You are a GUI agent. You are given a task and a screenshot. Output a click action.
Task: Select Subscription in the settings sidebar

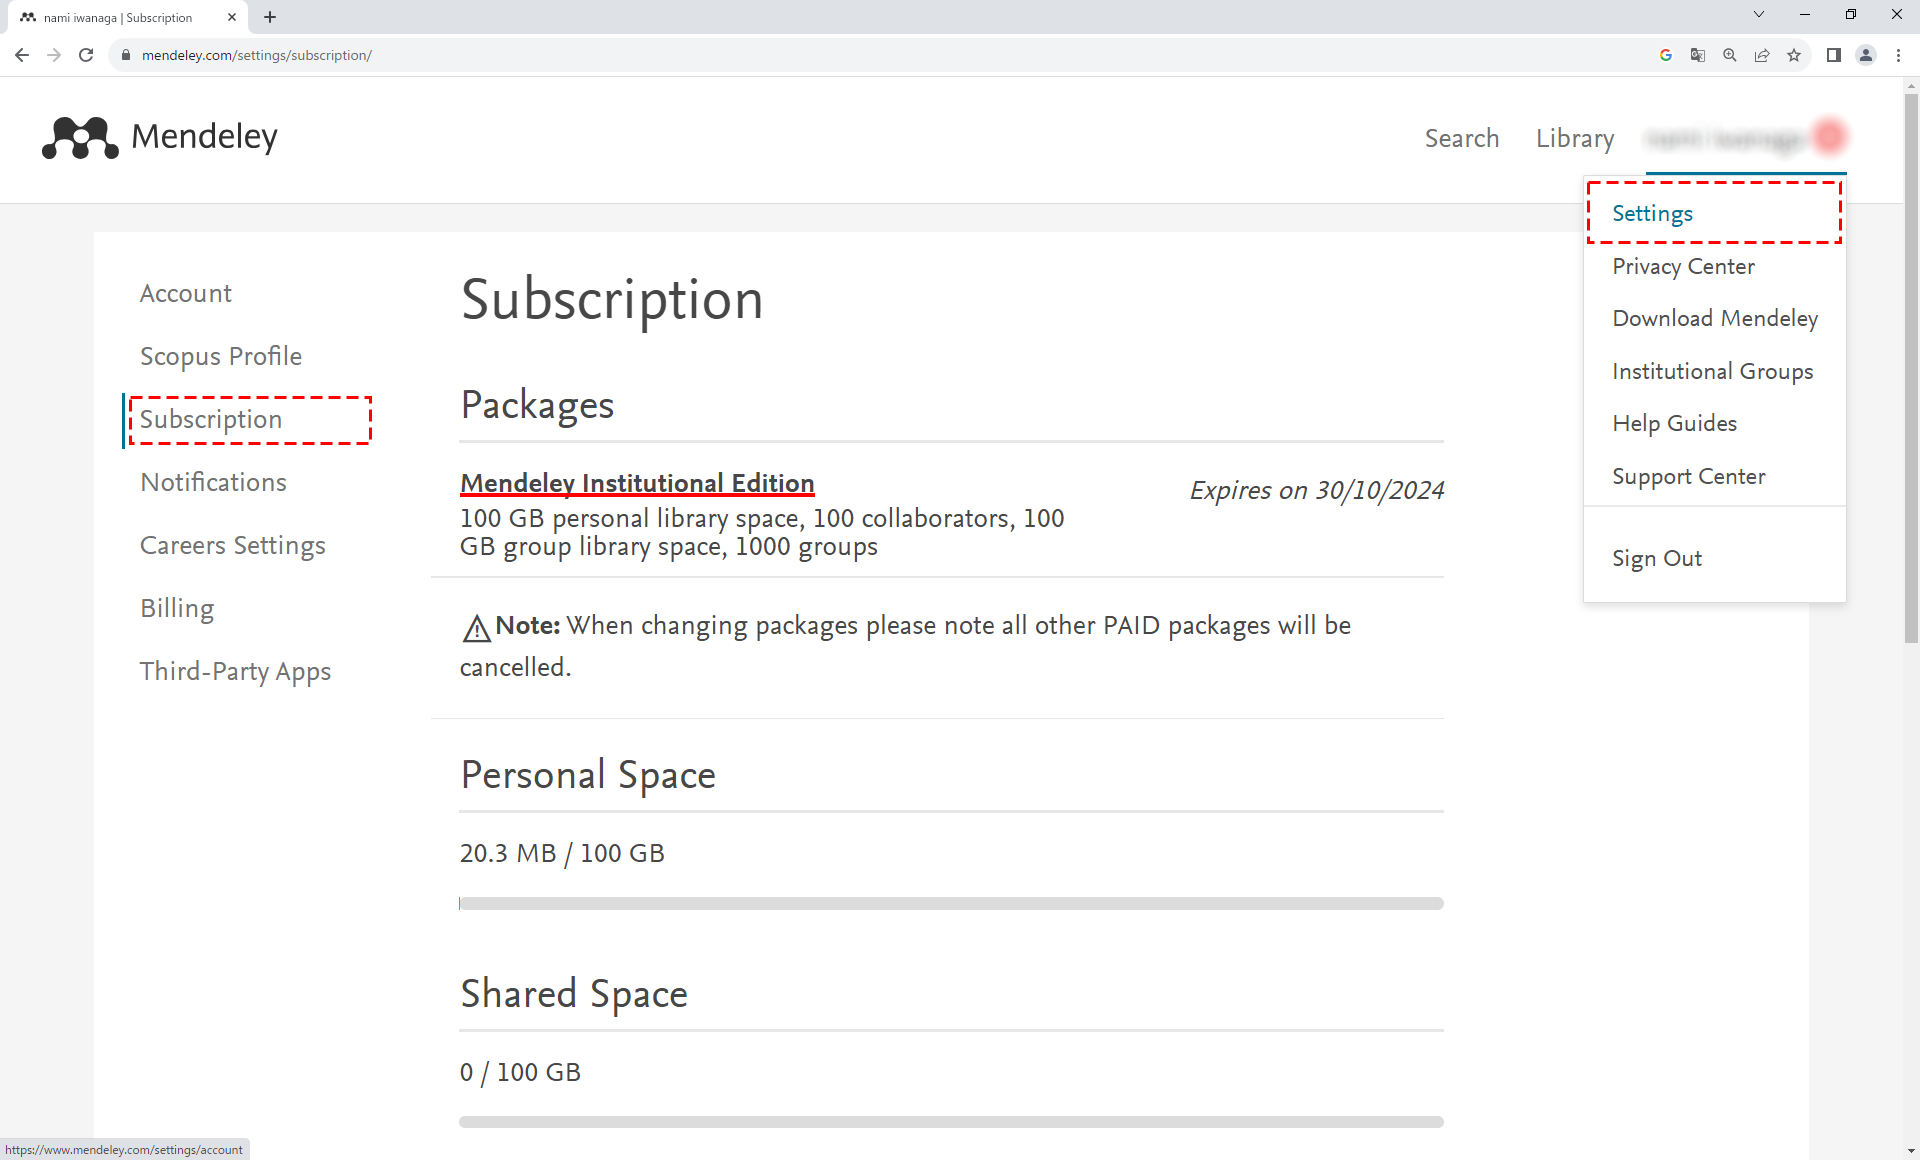[x=211, y=419]
